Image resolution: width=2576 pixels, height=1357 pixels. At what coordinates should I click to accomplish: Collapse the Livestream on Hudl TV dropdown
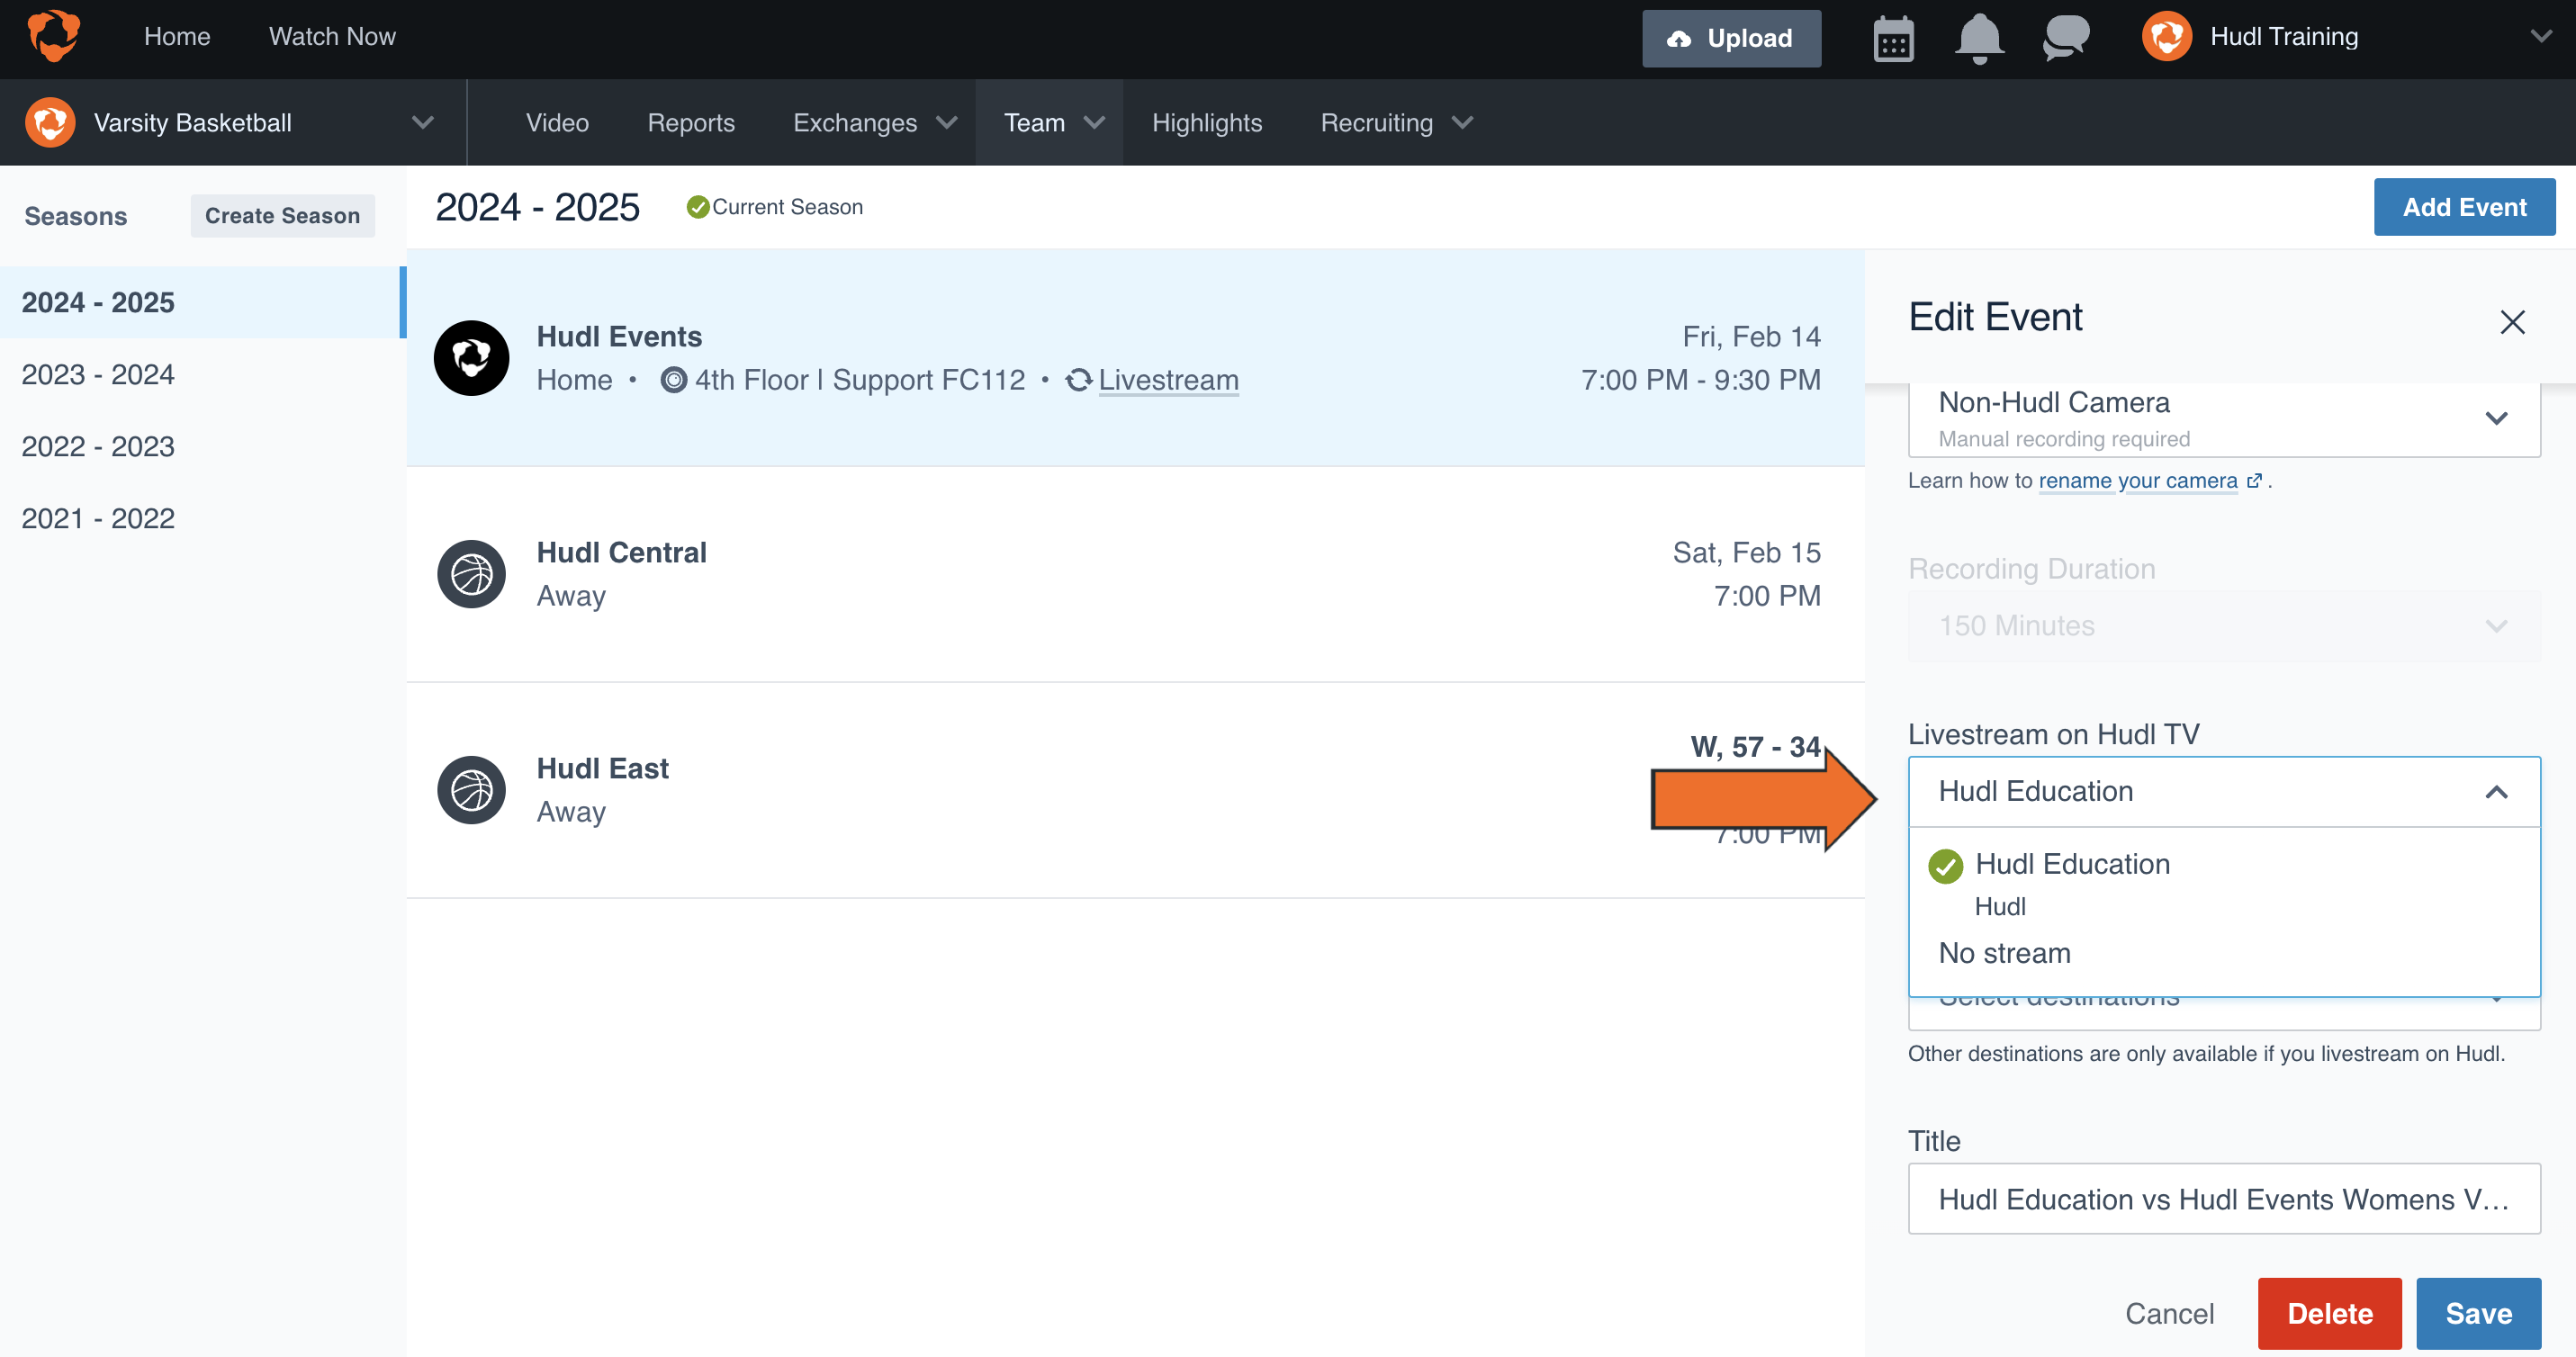(x=2223, y=792)
